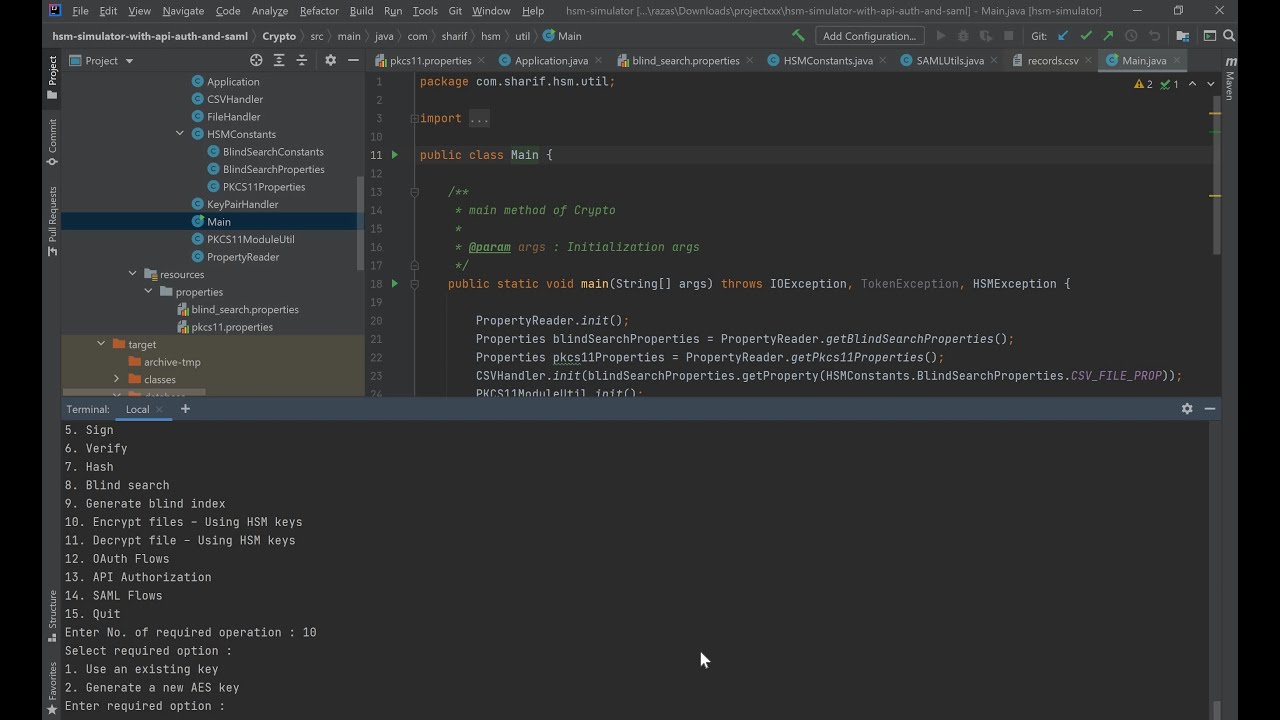Select blind_search.properties file in tree
Viewport: 1280px width, 720px height.
(245, 309)
